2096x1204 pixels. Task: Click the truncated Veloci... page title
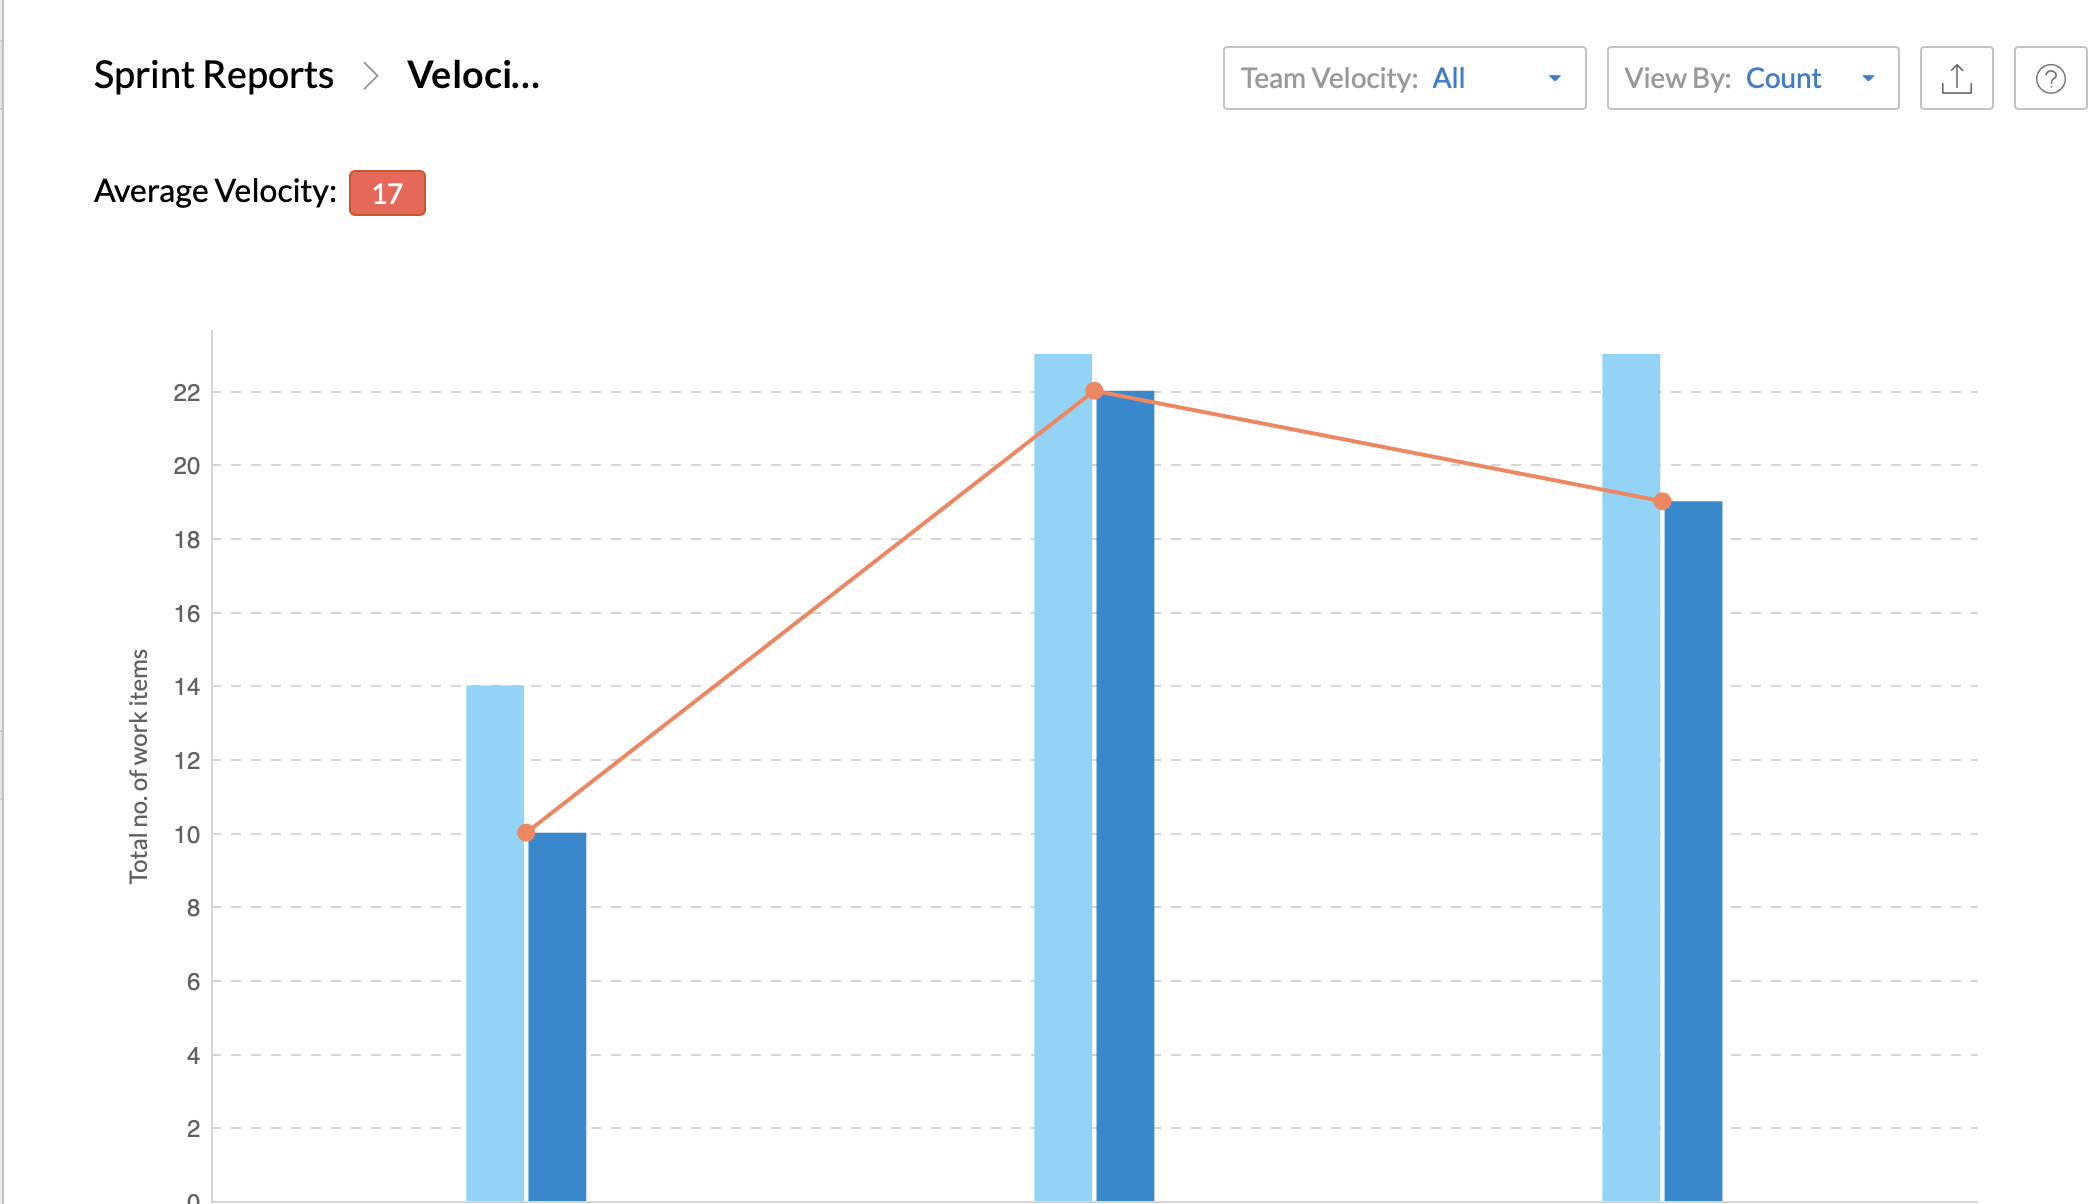pos(473,76)
